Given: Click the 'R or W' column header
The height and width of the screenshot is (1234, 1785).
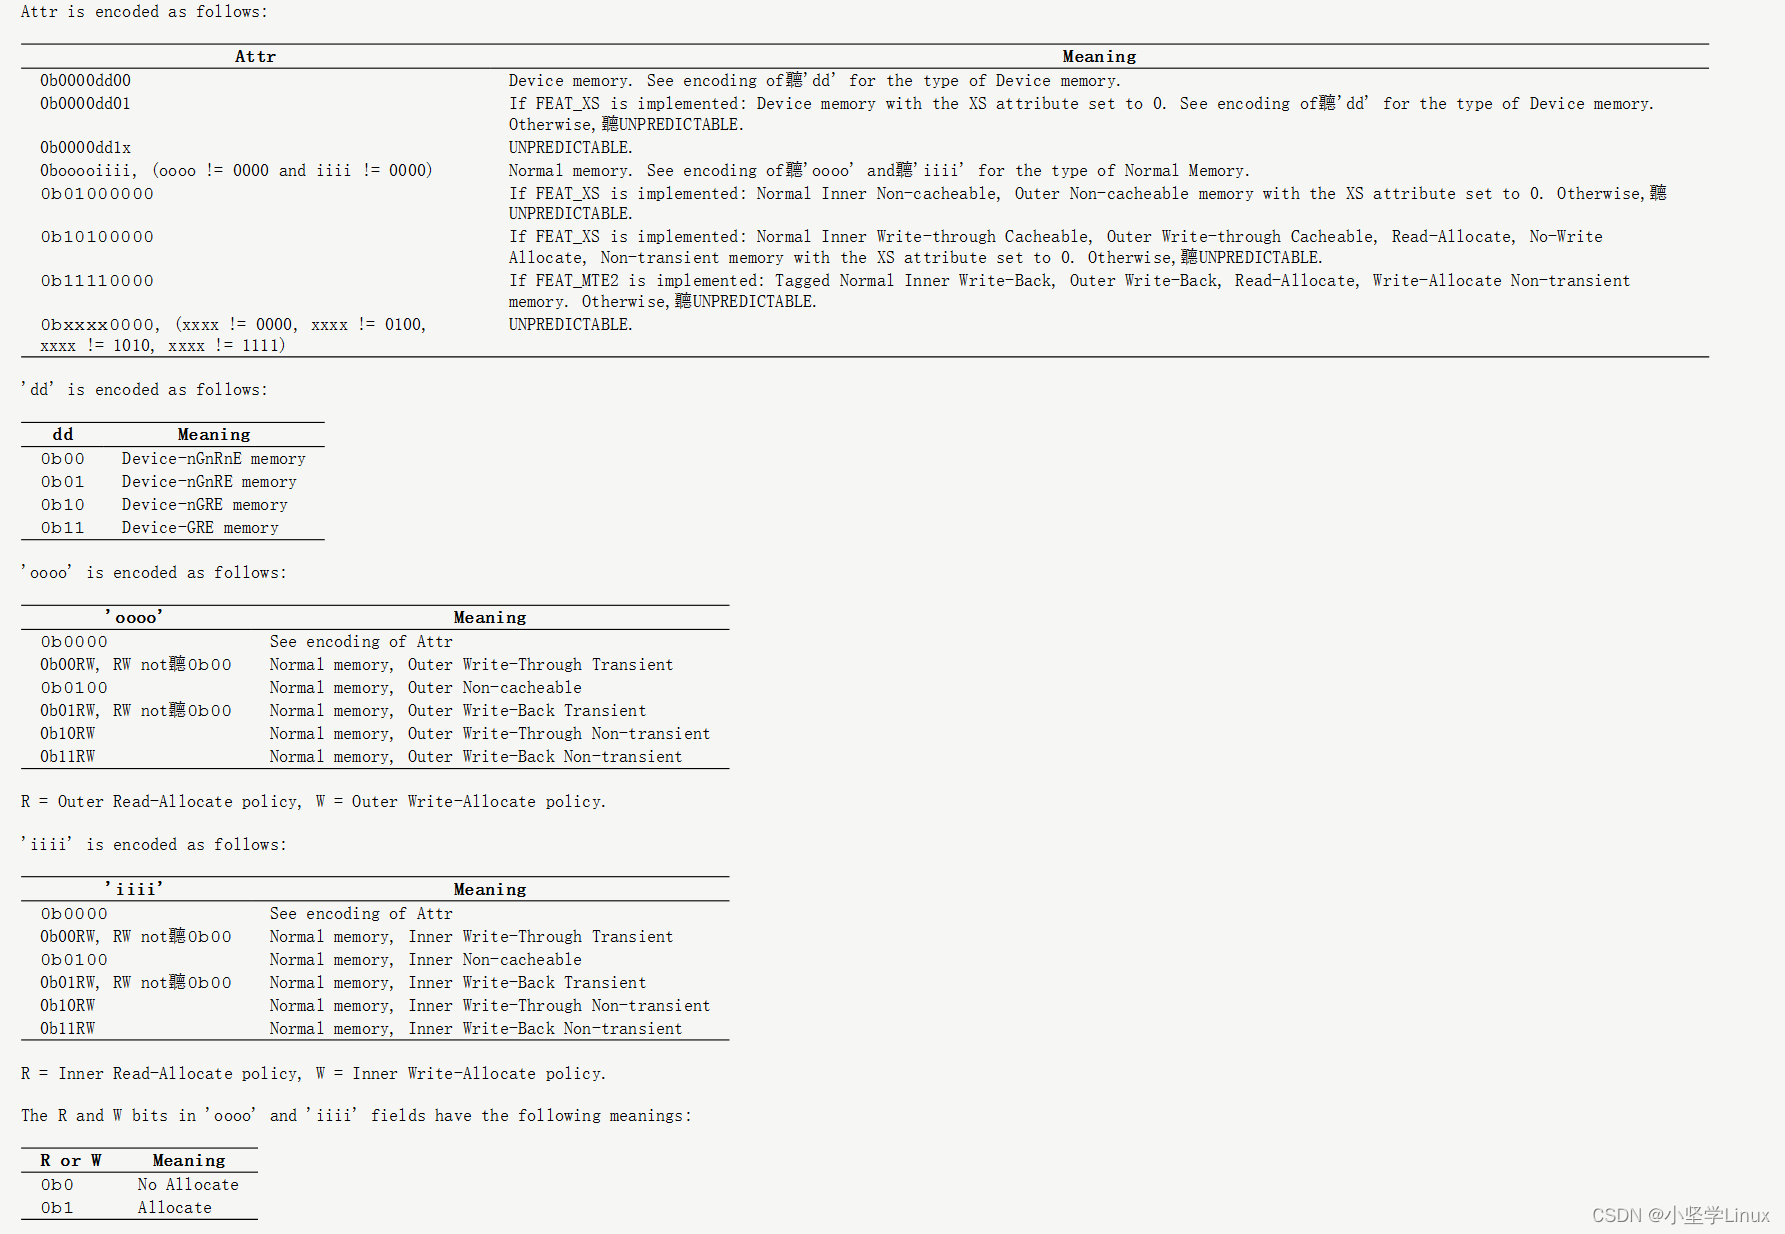Looking at the screenshot, I should (71, 1161).
